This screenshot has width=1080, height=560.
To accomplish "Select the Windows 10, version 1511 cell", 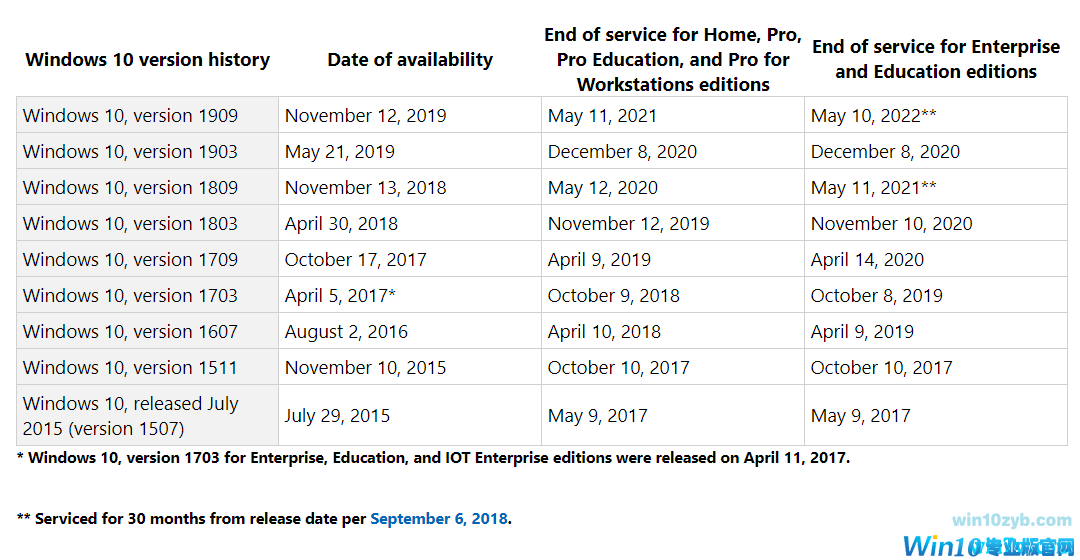I will tap(130, 368).
